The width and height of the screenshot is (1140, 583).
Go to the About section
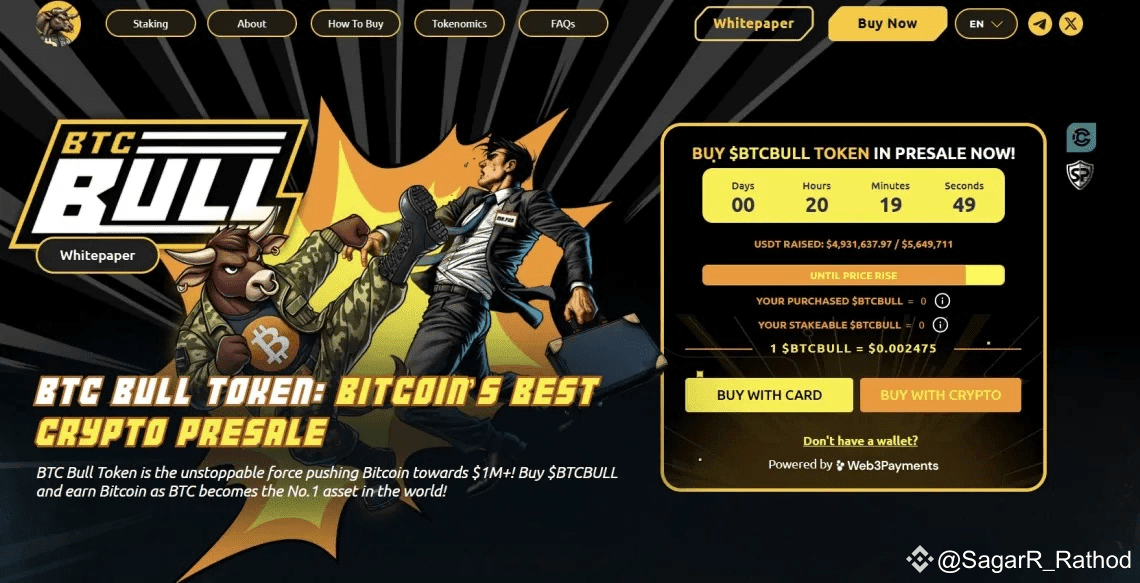(252, 24)
